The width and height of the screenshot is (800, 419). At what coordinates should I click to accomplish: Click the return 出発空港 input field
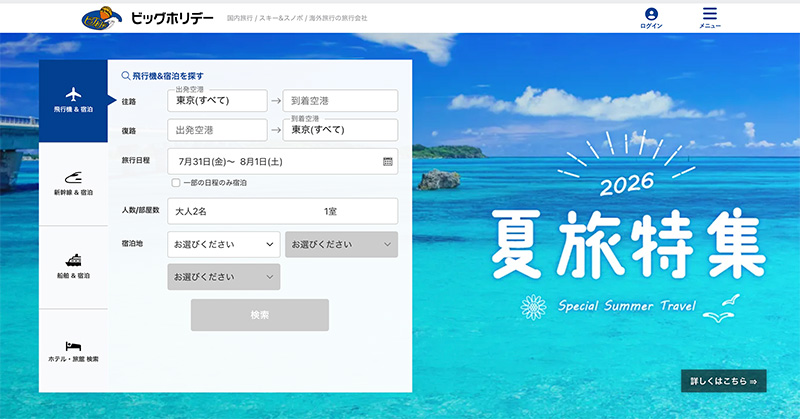coord(217,130)
